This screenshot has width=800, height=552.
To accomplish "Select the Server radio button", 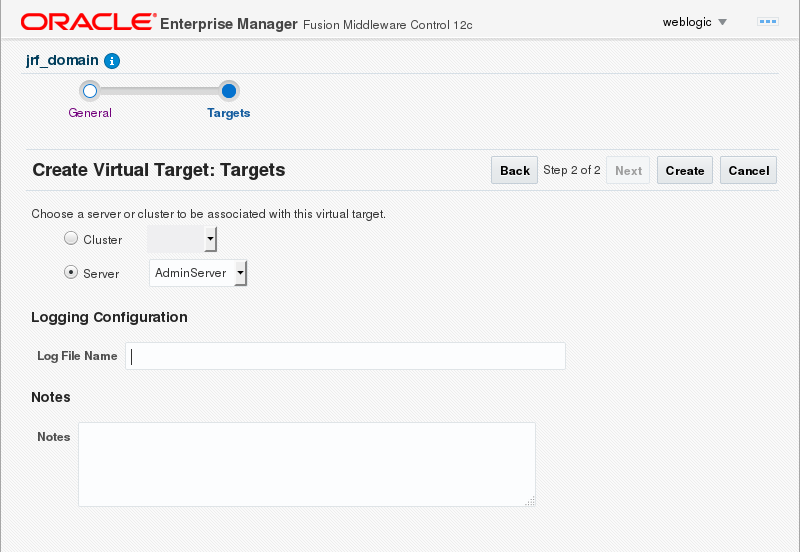I will (x=71, y=272).
